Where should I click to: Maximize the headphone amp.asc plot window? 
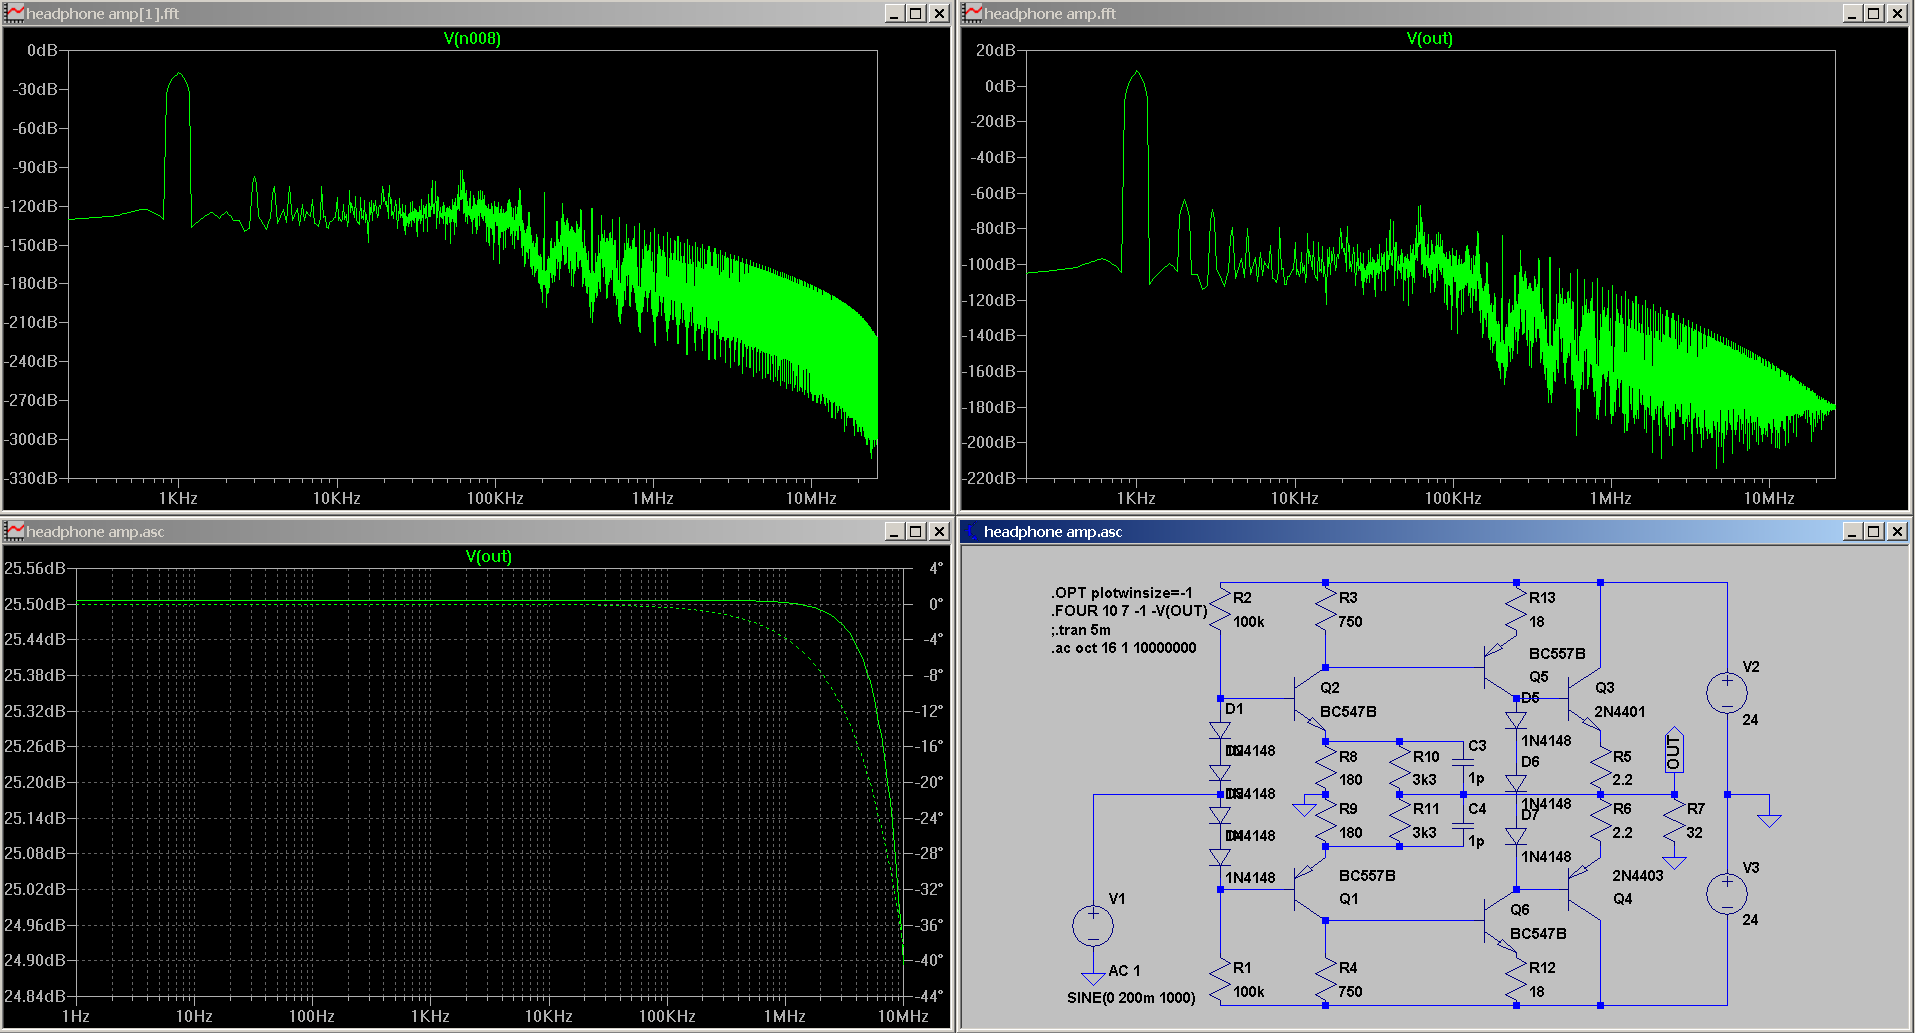916,531
